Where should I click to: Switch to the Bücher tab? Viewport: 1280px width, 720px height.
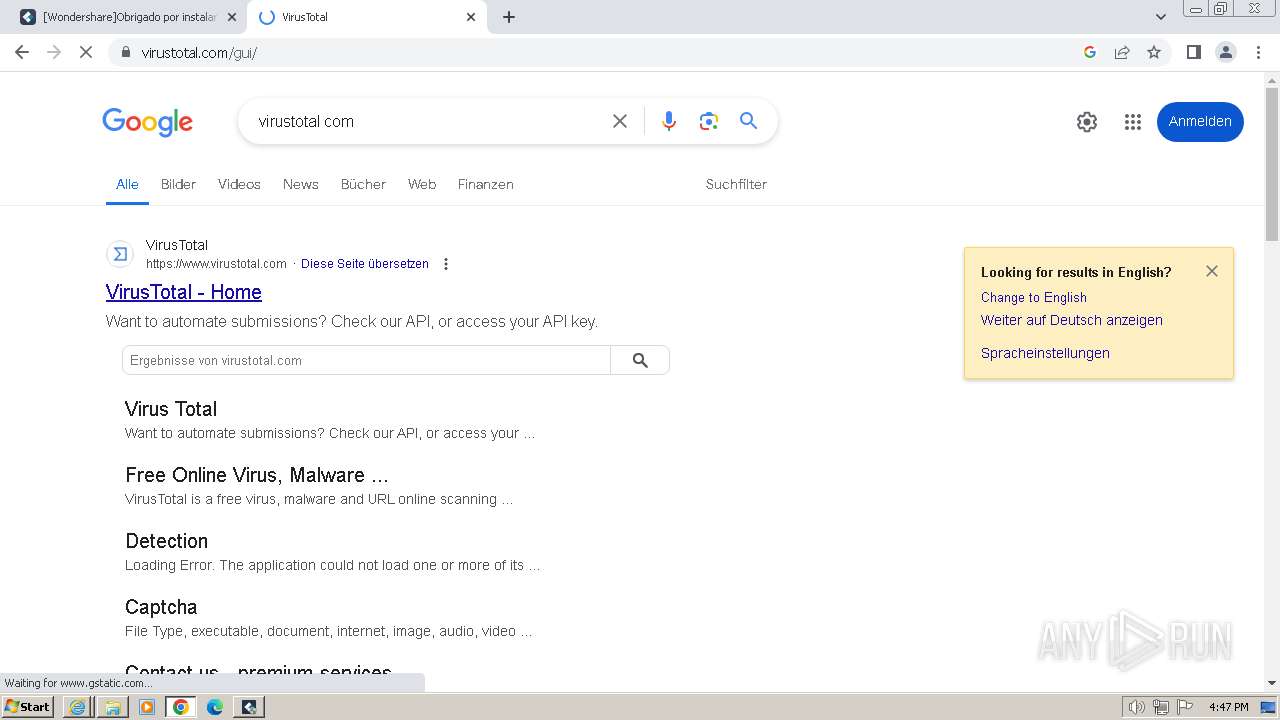coord(363,184)
